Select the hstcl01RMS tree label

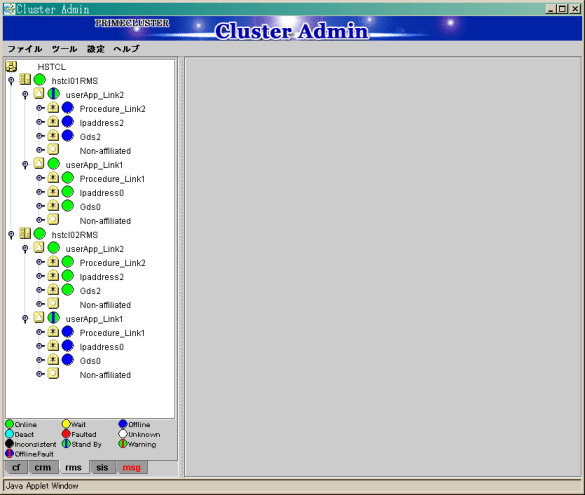(x=75, y=81)
